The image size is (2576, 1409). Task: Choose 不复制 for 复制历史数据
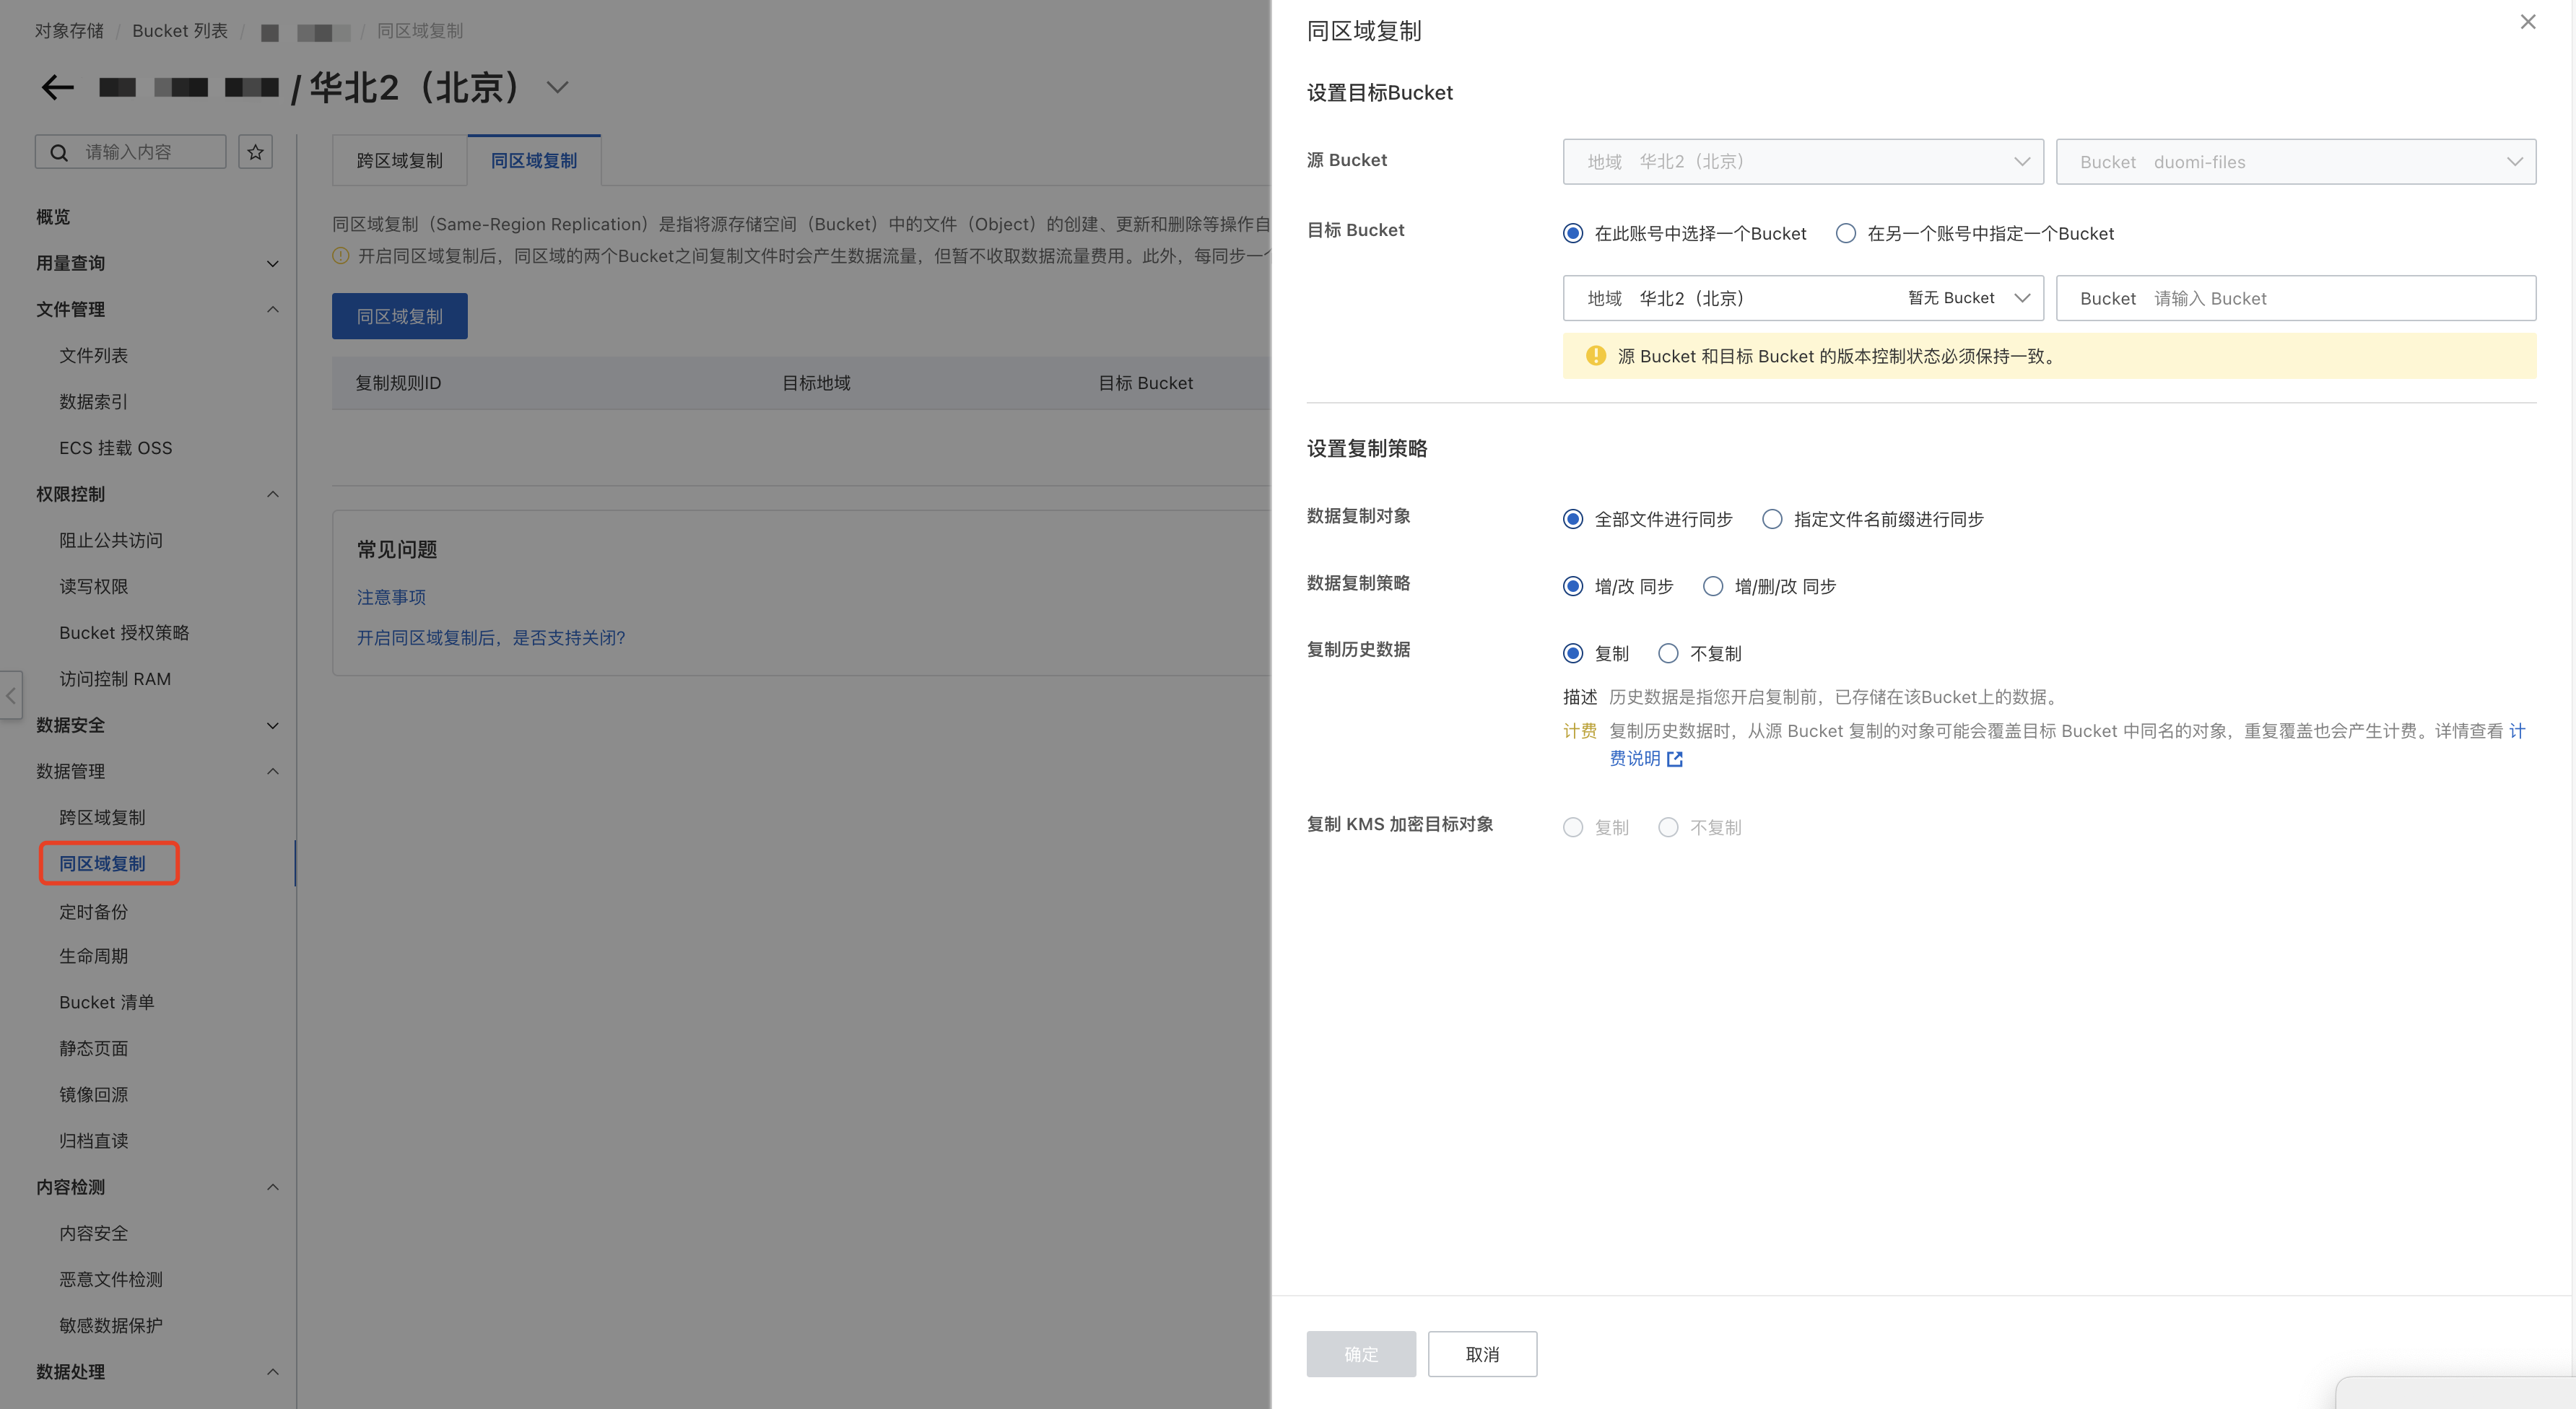point(1668,653)
